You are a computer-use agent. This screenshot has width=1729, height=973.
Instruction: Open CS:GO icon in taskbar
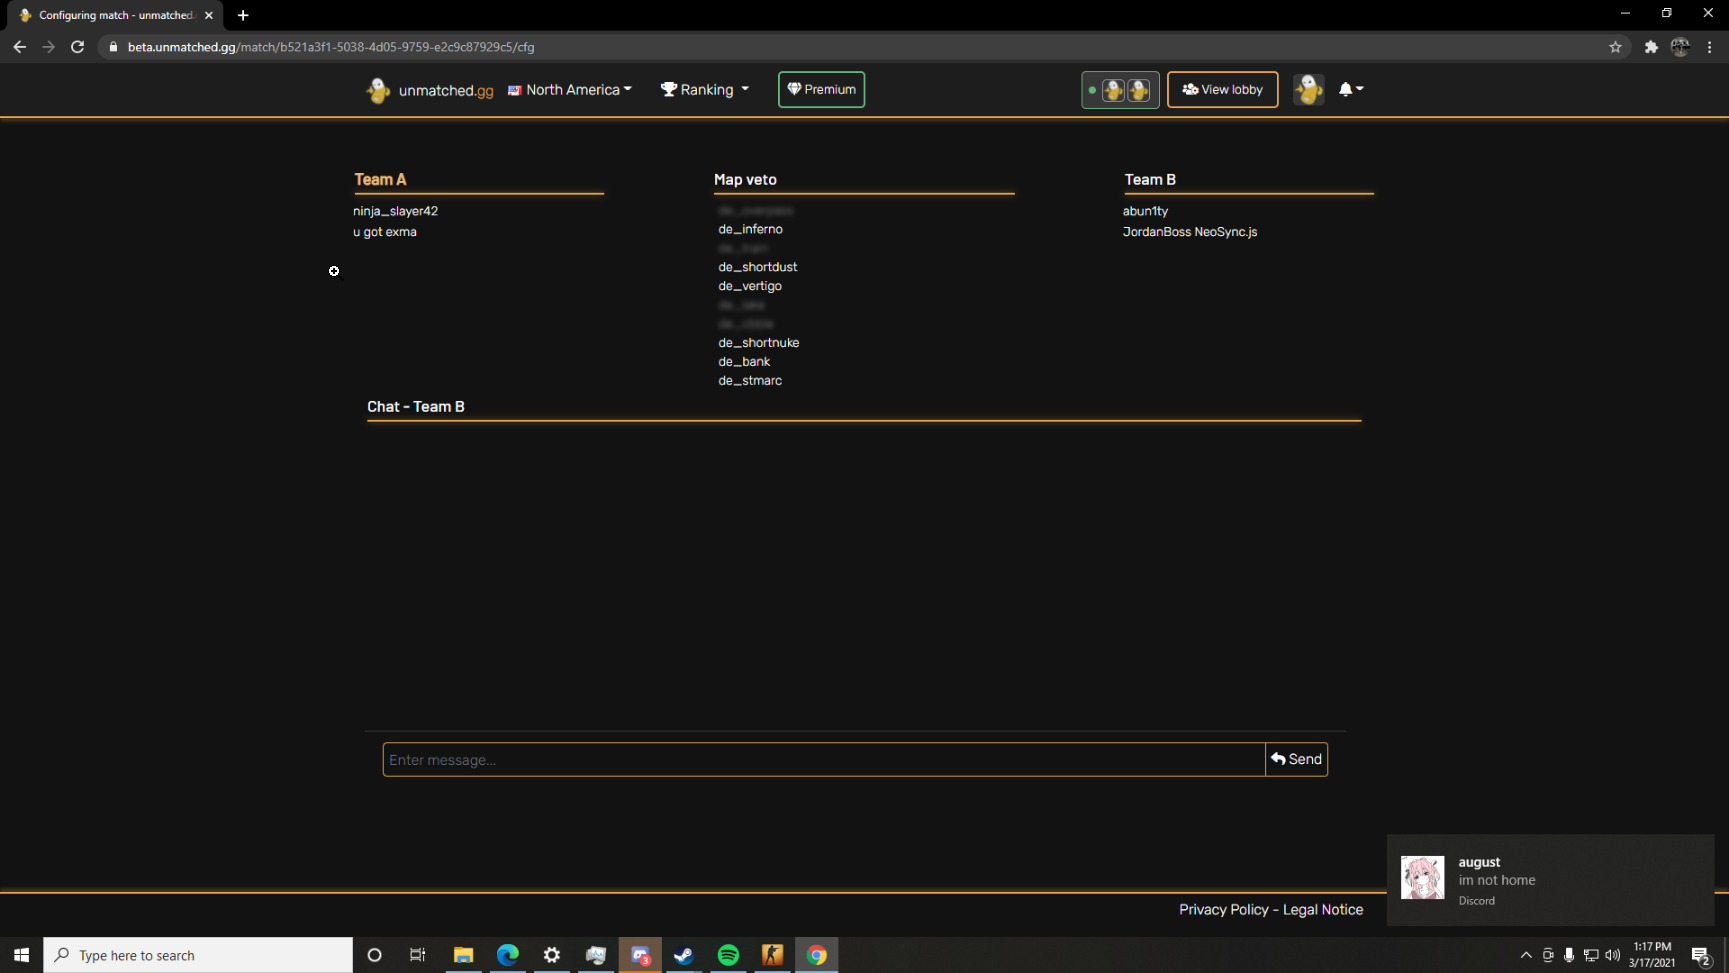pos(772,955)
